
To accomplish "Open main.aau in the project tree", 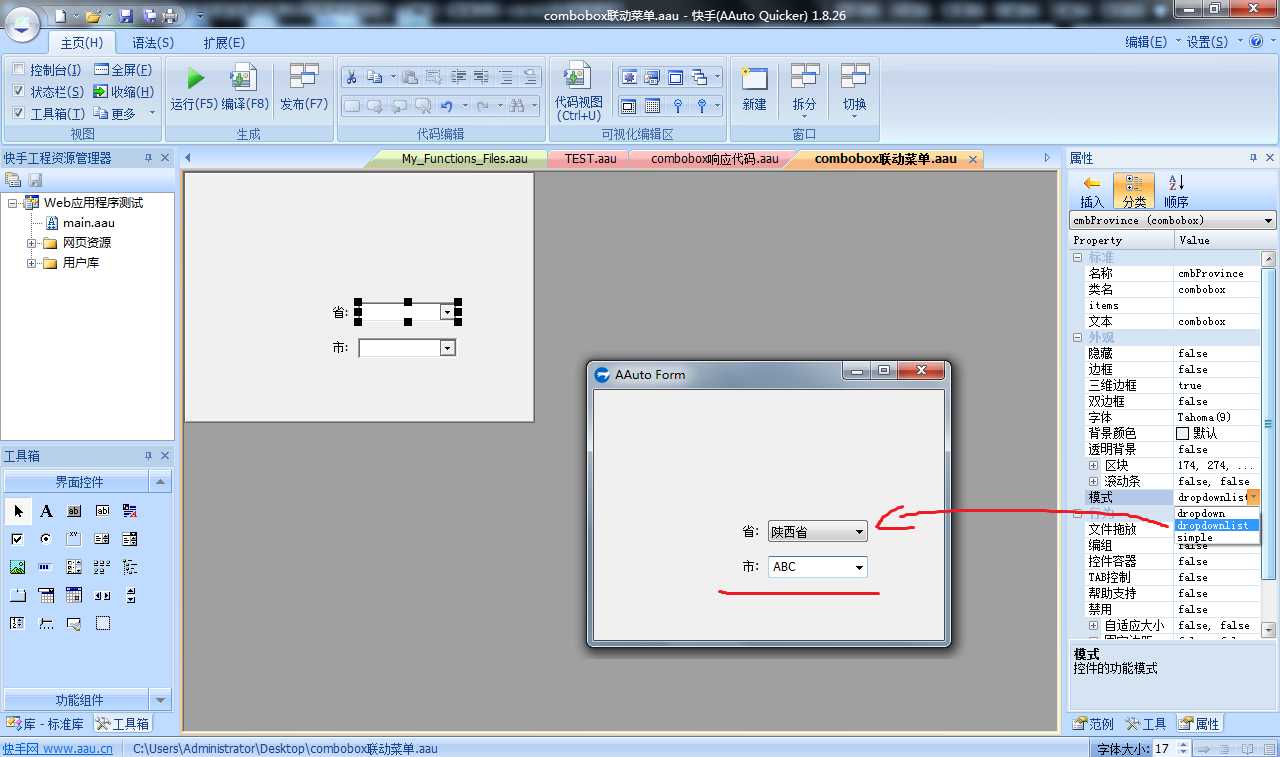I will (88, 223).
